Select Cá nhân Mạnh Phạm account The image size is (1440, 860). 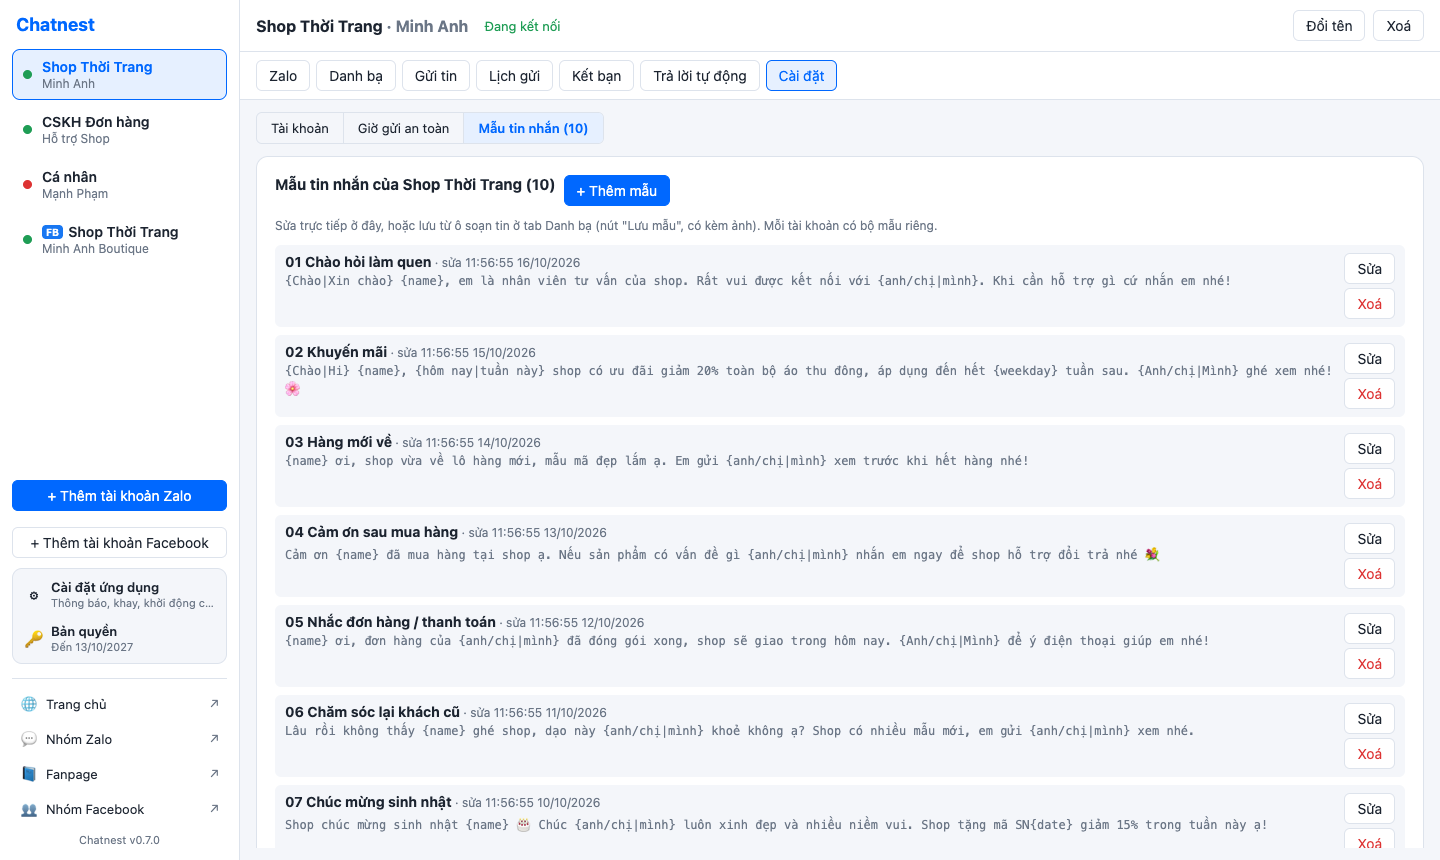pos(119,185)
